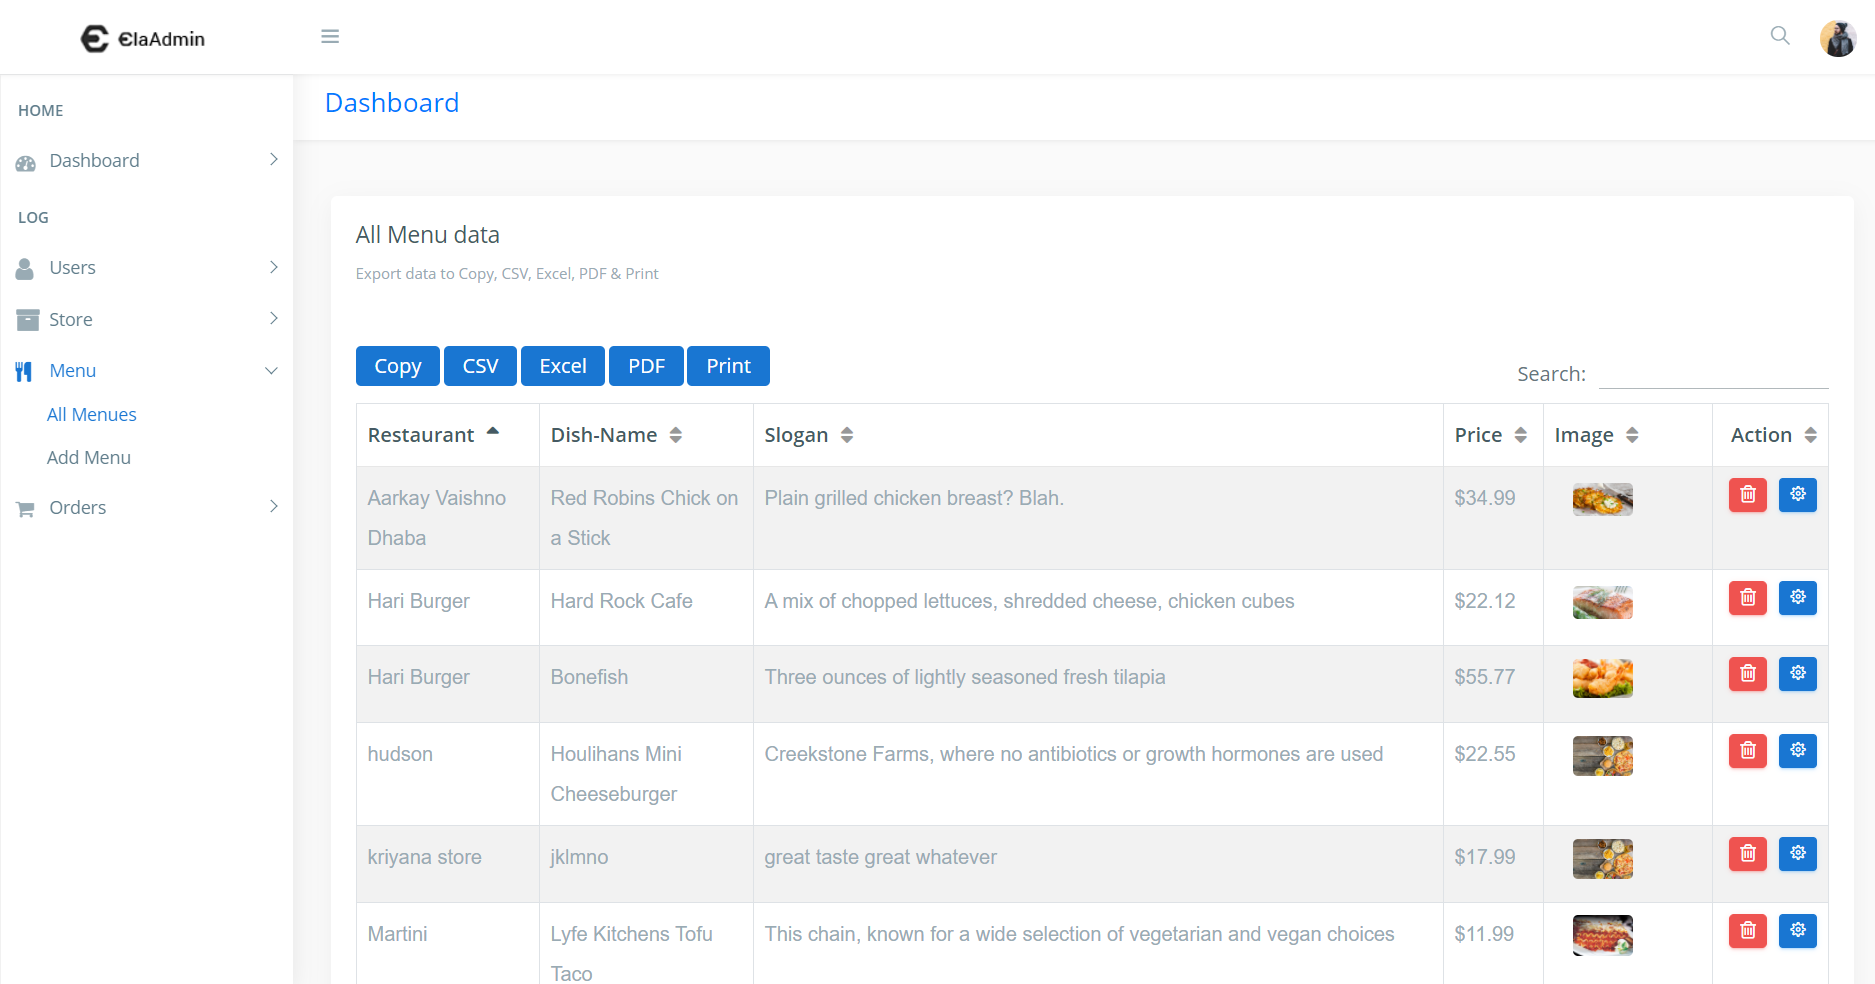Sort table by Dish-Name column
The image size is (1875, 984).
[x=646, y=435]
